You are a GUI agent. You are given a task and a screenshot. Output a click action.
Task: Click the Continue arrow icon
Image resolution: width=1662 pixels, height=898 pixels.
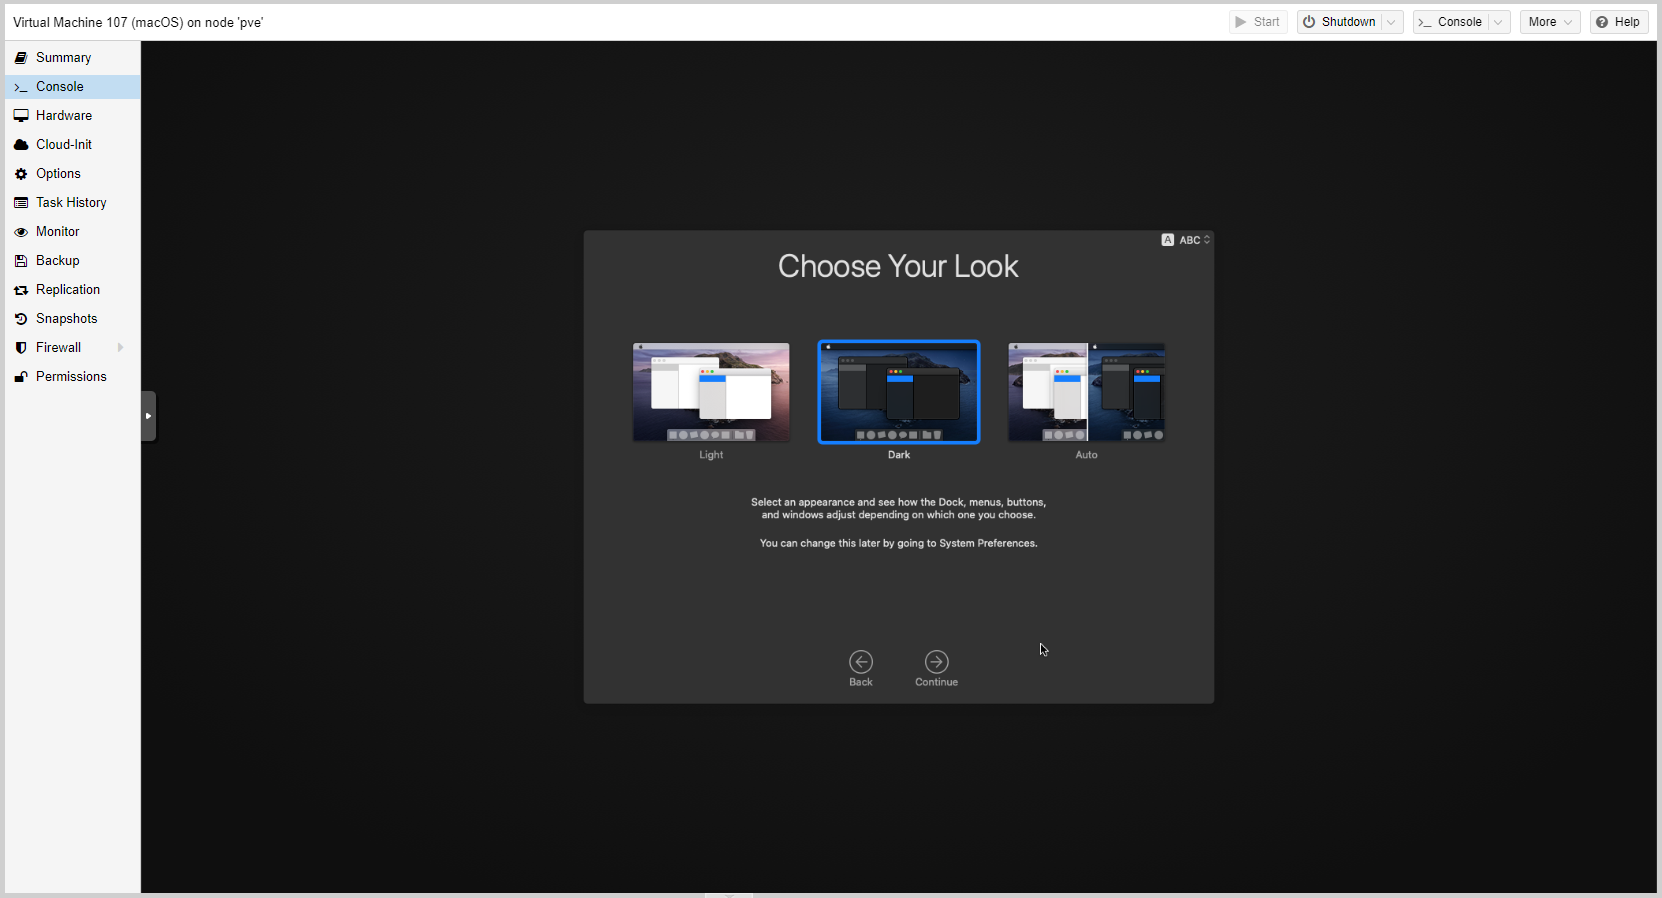point(937,662)
